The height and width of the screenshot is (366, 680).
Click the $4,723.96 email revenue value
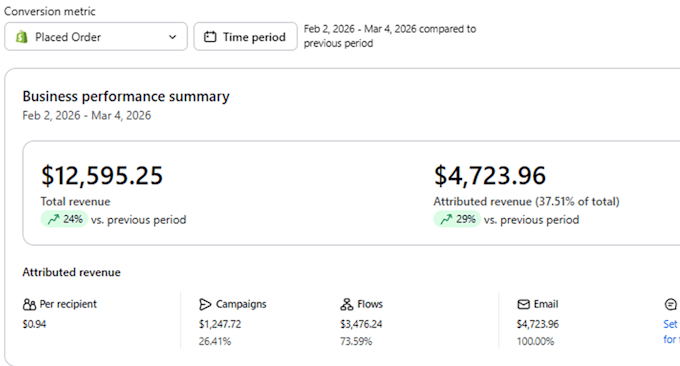coord(538,324)
